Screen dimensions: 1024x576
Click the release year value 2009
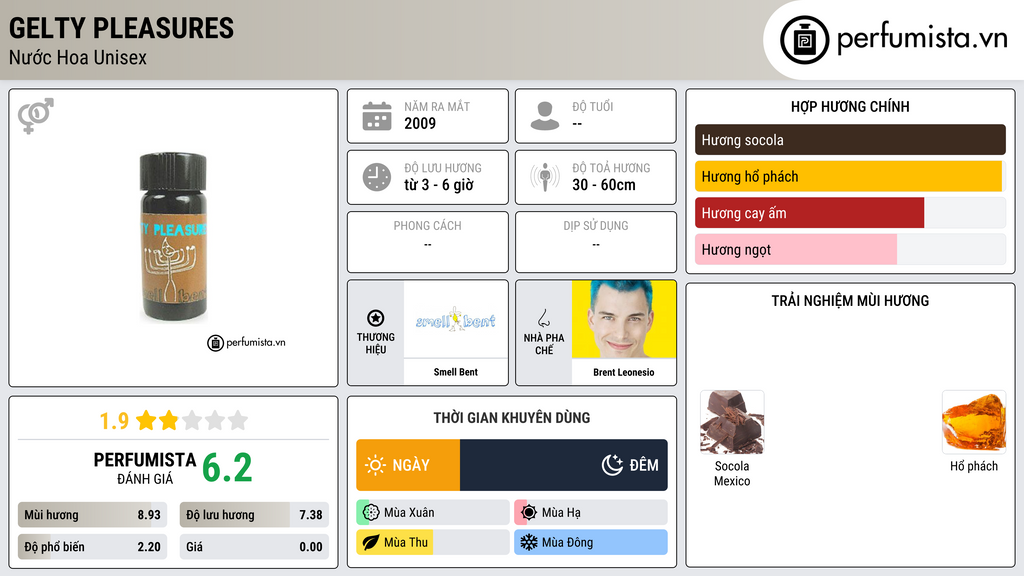pyautogui.click(x=420, y=123)
